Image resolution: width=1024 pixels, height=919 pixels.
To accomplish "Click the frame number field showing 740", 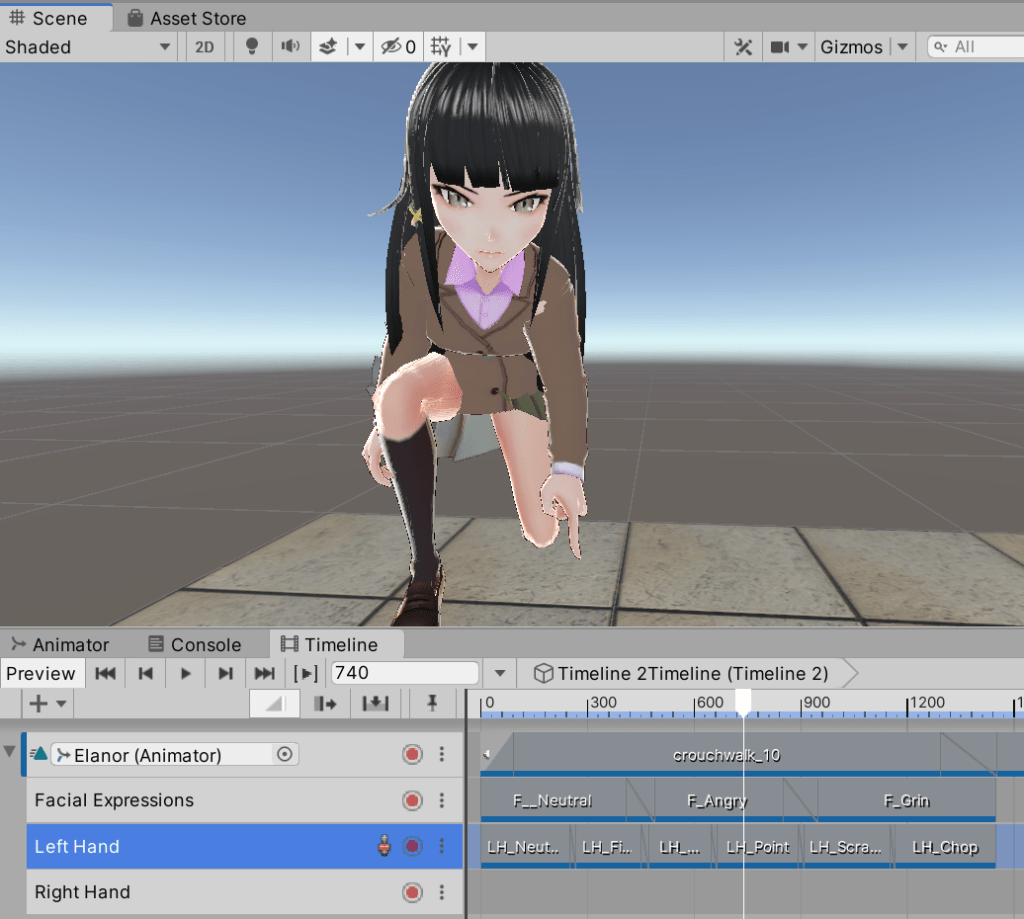I will (x=404, y=674).
